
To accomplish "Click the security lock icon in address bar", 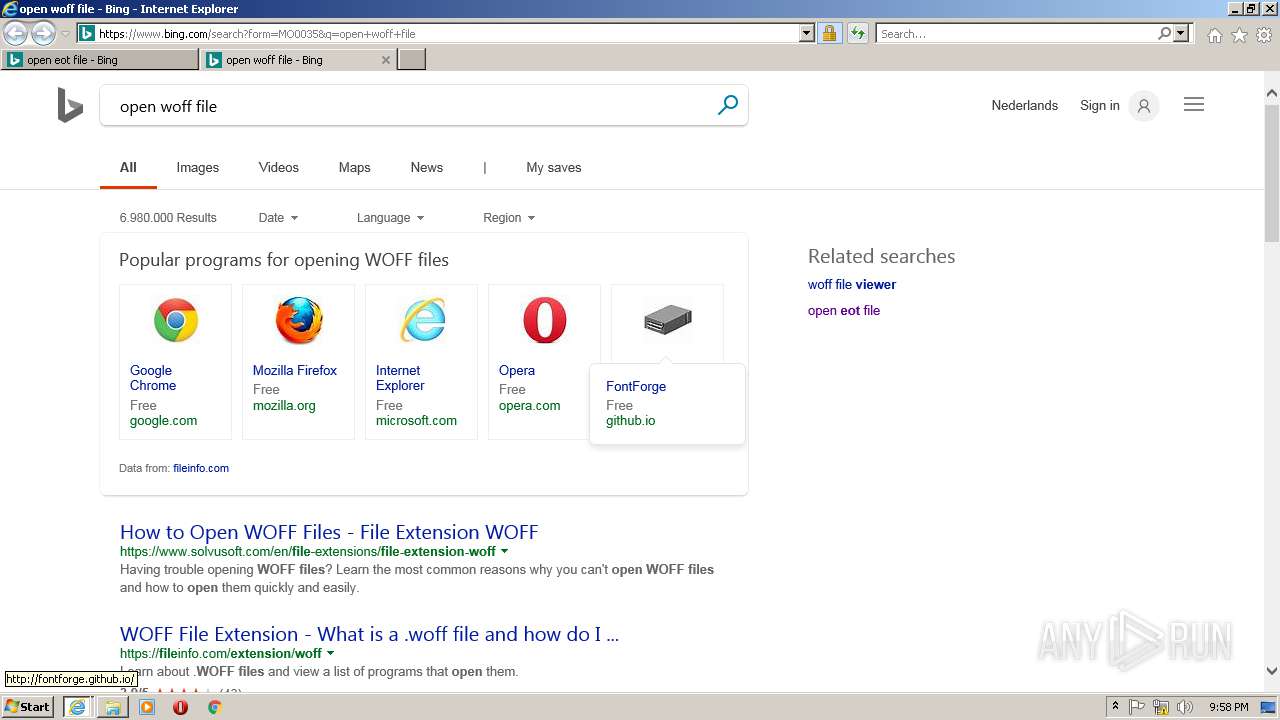I will click(x=829, y=33).
